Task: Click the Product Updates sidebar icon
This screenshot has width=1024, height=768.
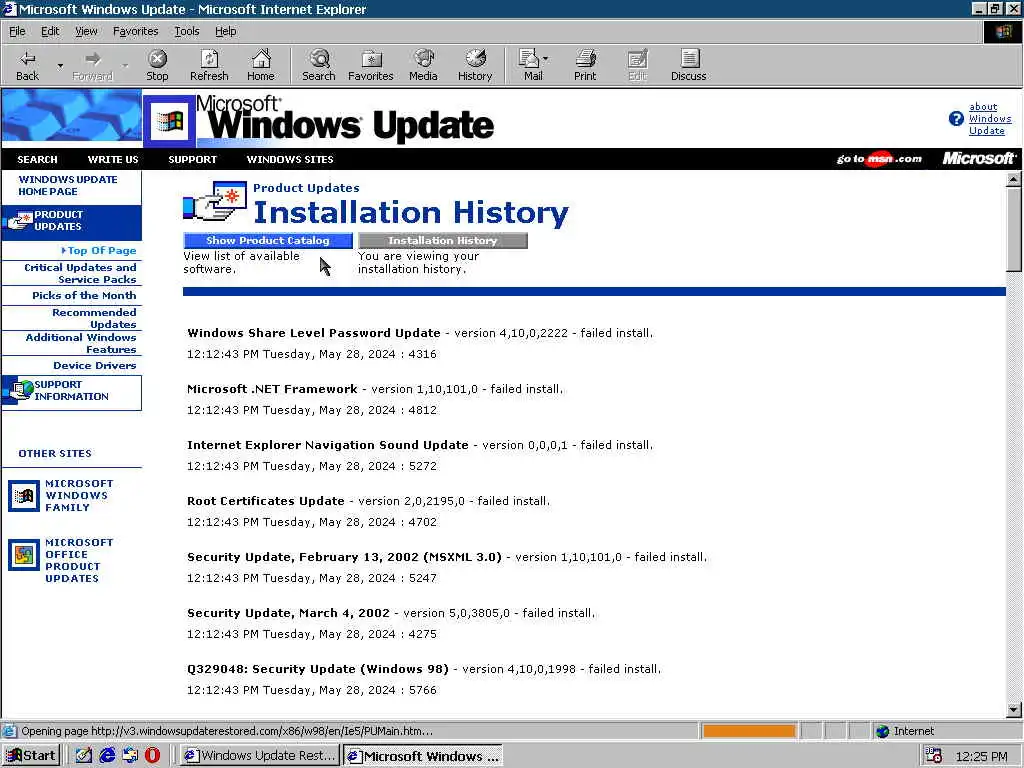Action: (x=20, y=221)
